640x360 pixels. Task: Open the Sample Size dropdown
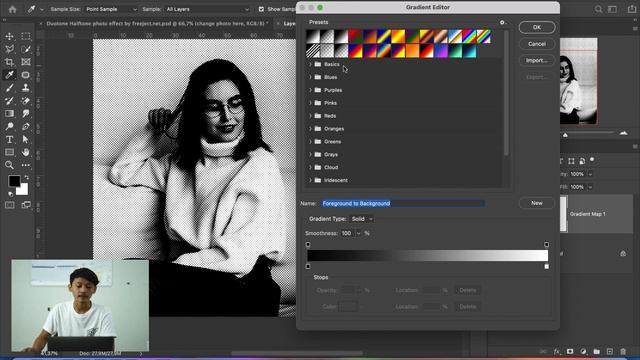click(111, 9)
